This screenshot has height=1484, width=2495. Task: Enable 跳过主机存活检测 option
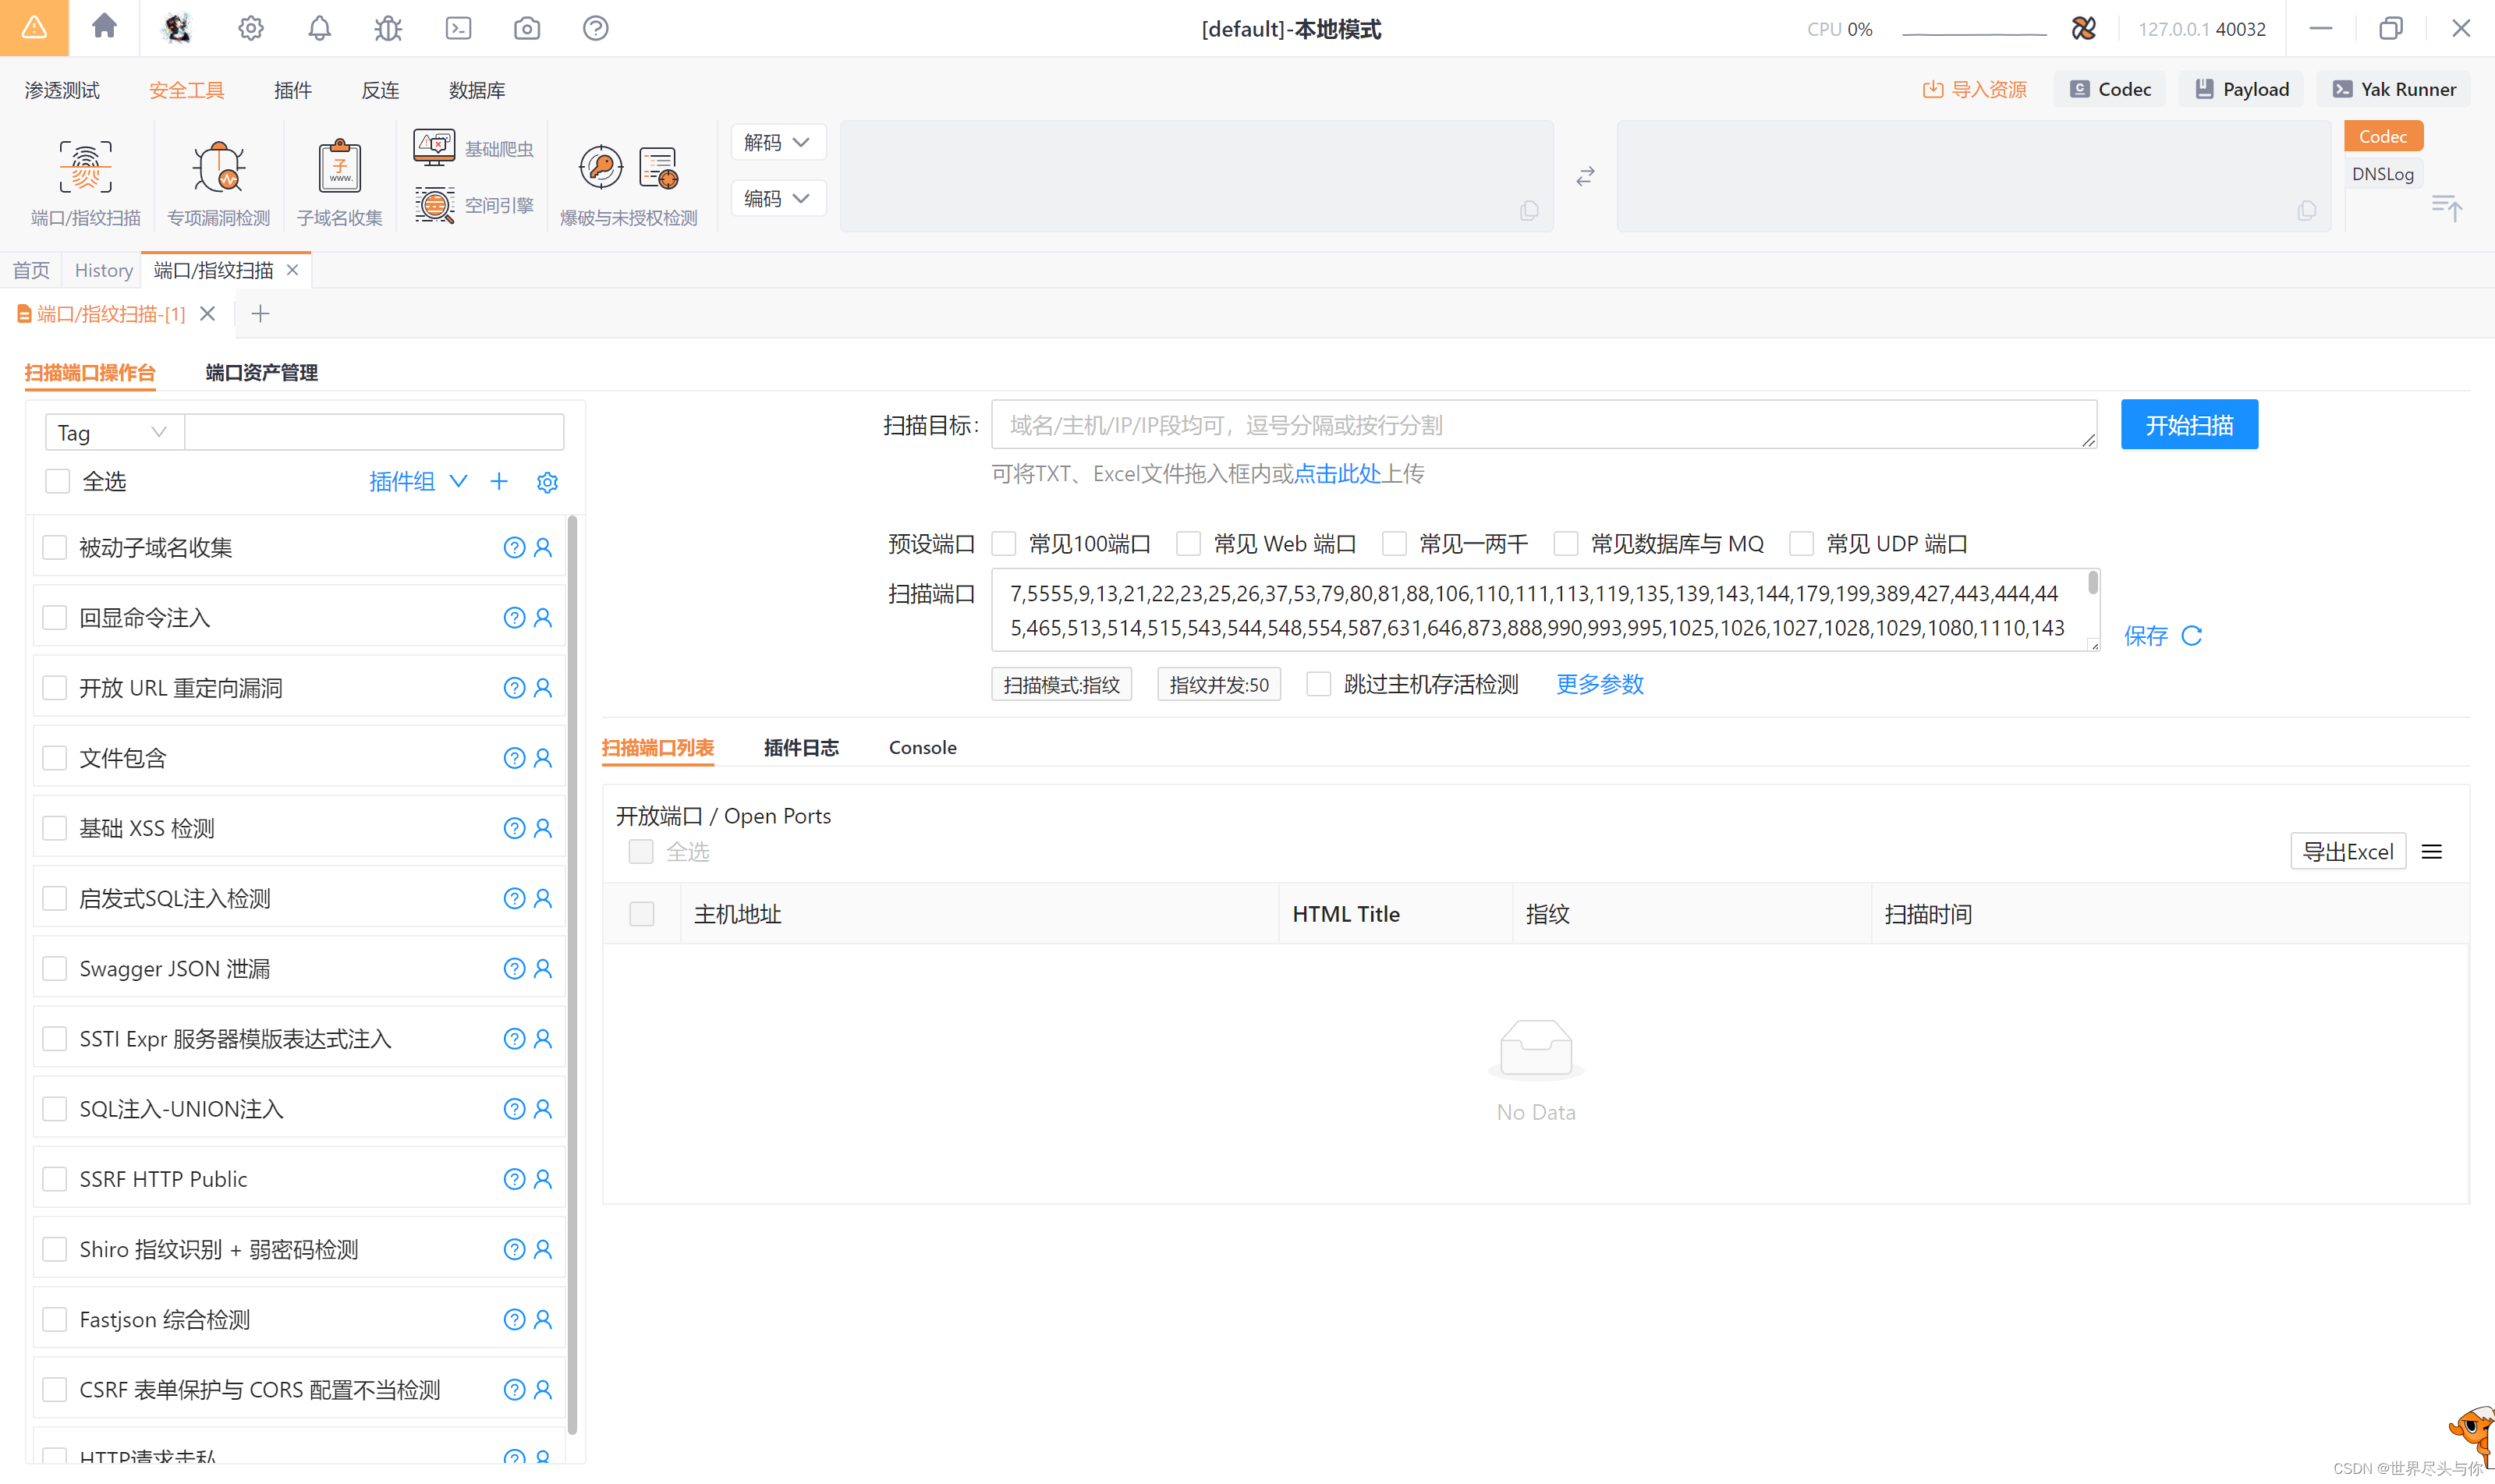click(1319, 684)
